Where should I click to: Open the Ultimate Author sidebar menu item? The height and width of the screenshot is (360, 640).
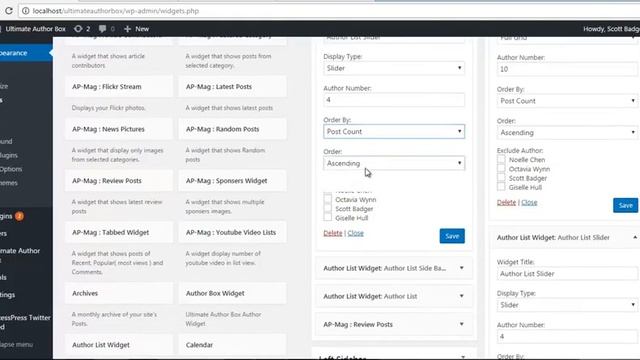click(20, 255)
